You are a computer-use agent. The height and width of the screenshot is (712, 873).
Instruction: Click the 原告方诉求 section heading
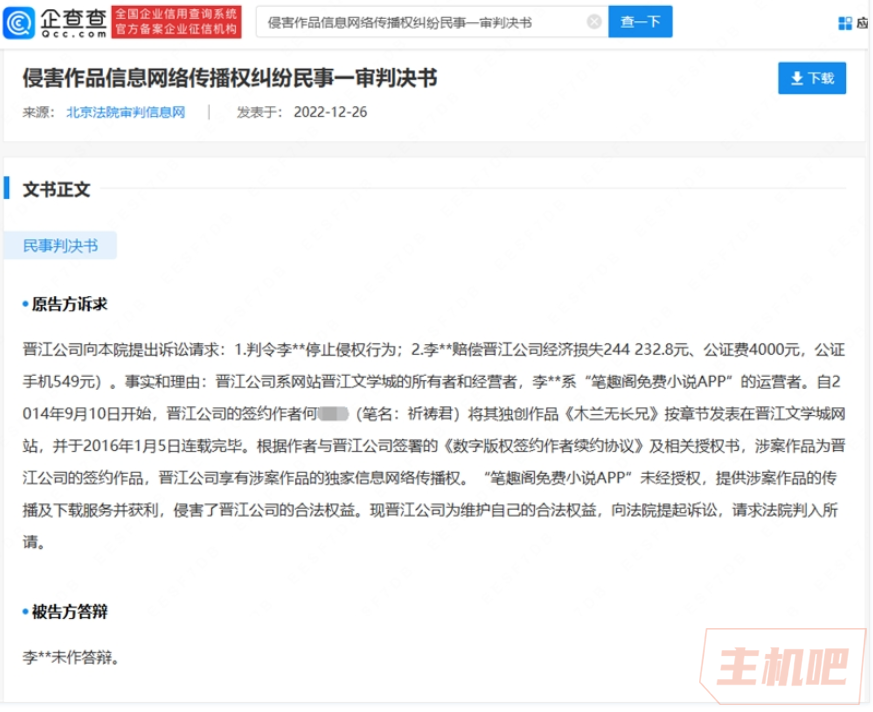[69, 304]
